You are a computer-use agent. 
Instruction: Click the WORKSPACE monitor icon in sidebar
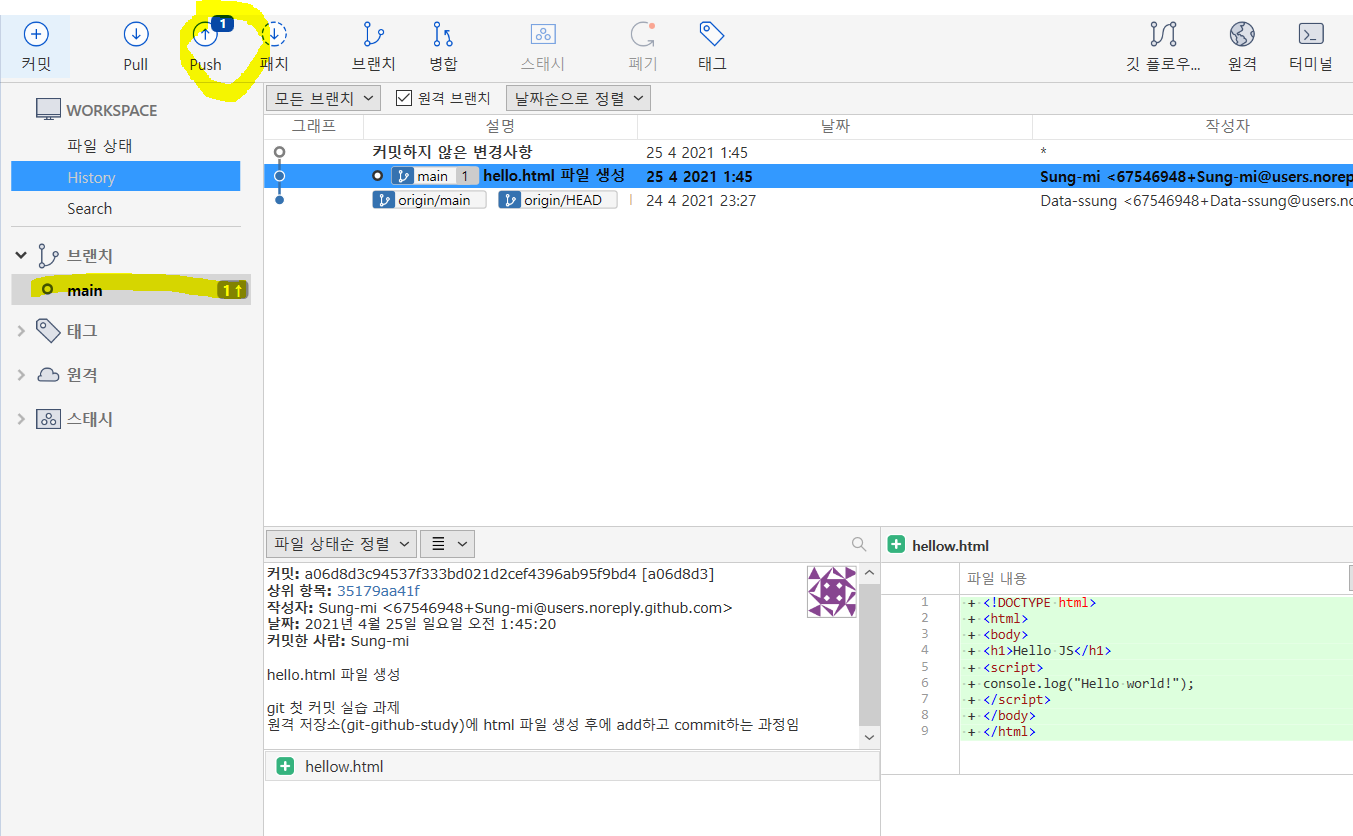pos(48,110)
